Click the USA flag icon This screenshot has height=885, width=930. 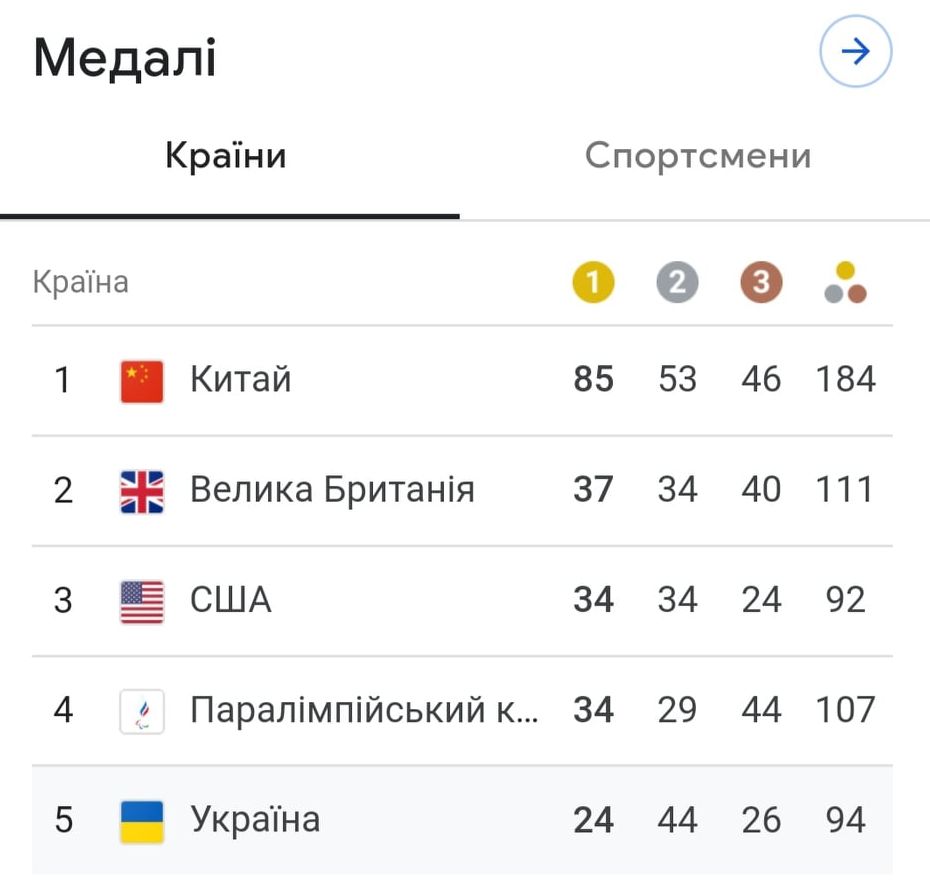click(142, 601)
